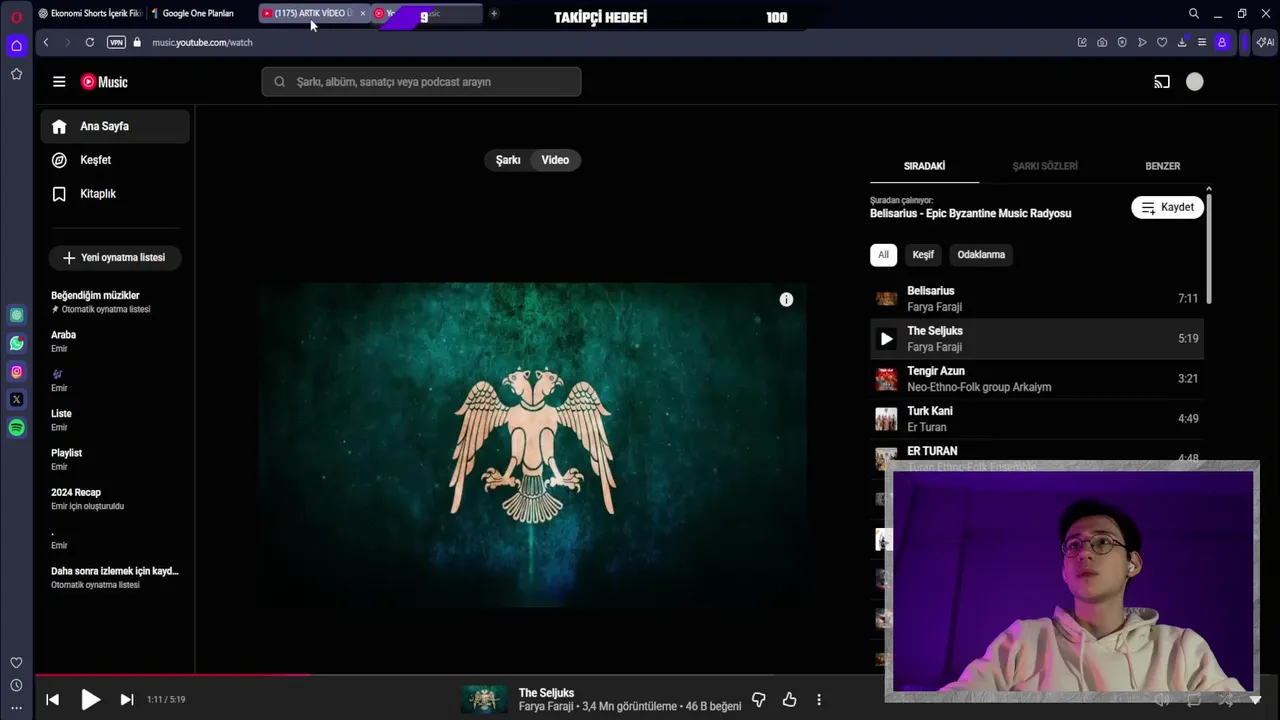
Task: Open ChatGPT in the Opera sidebar
Action: point(16,315)
